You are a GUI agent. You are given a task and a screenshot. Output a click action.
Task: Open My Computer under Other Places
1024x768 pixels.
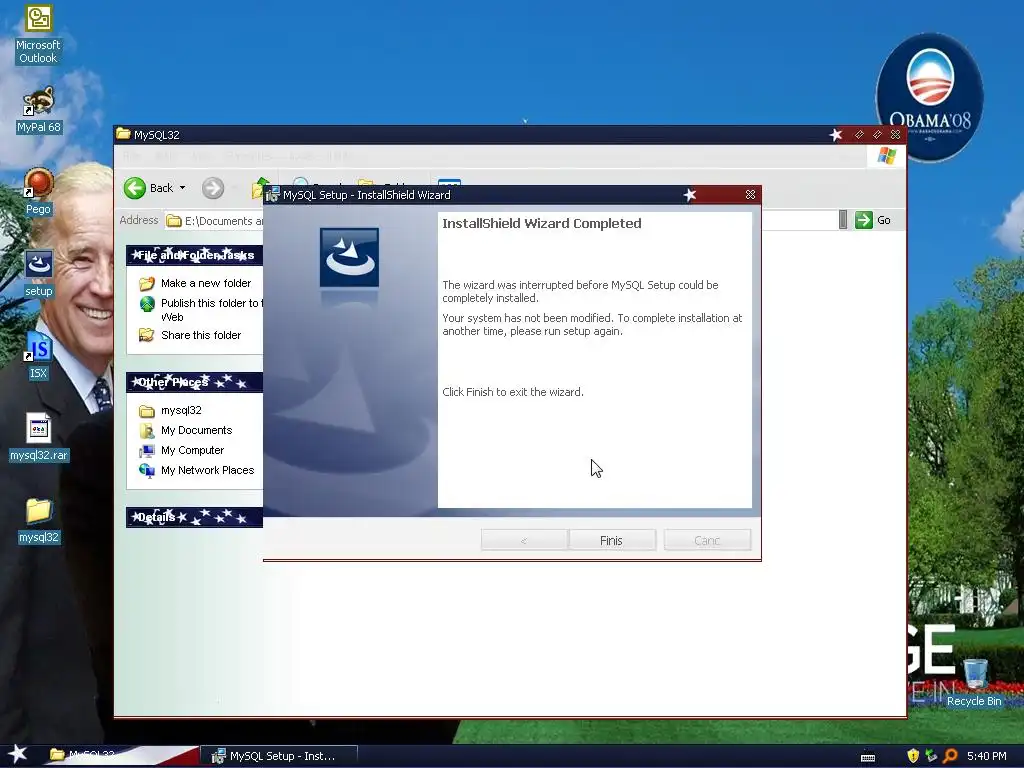tap(192, 451)
